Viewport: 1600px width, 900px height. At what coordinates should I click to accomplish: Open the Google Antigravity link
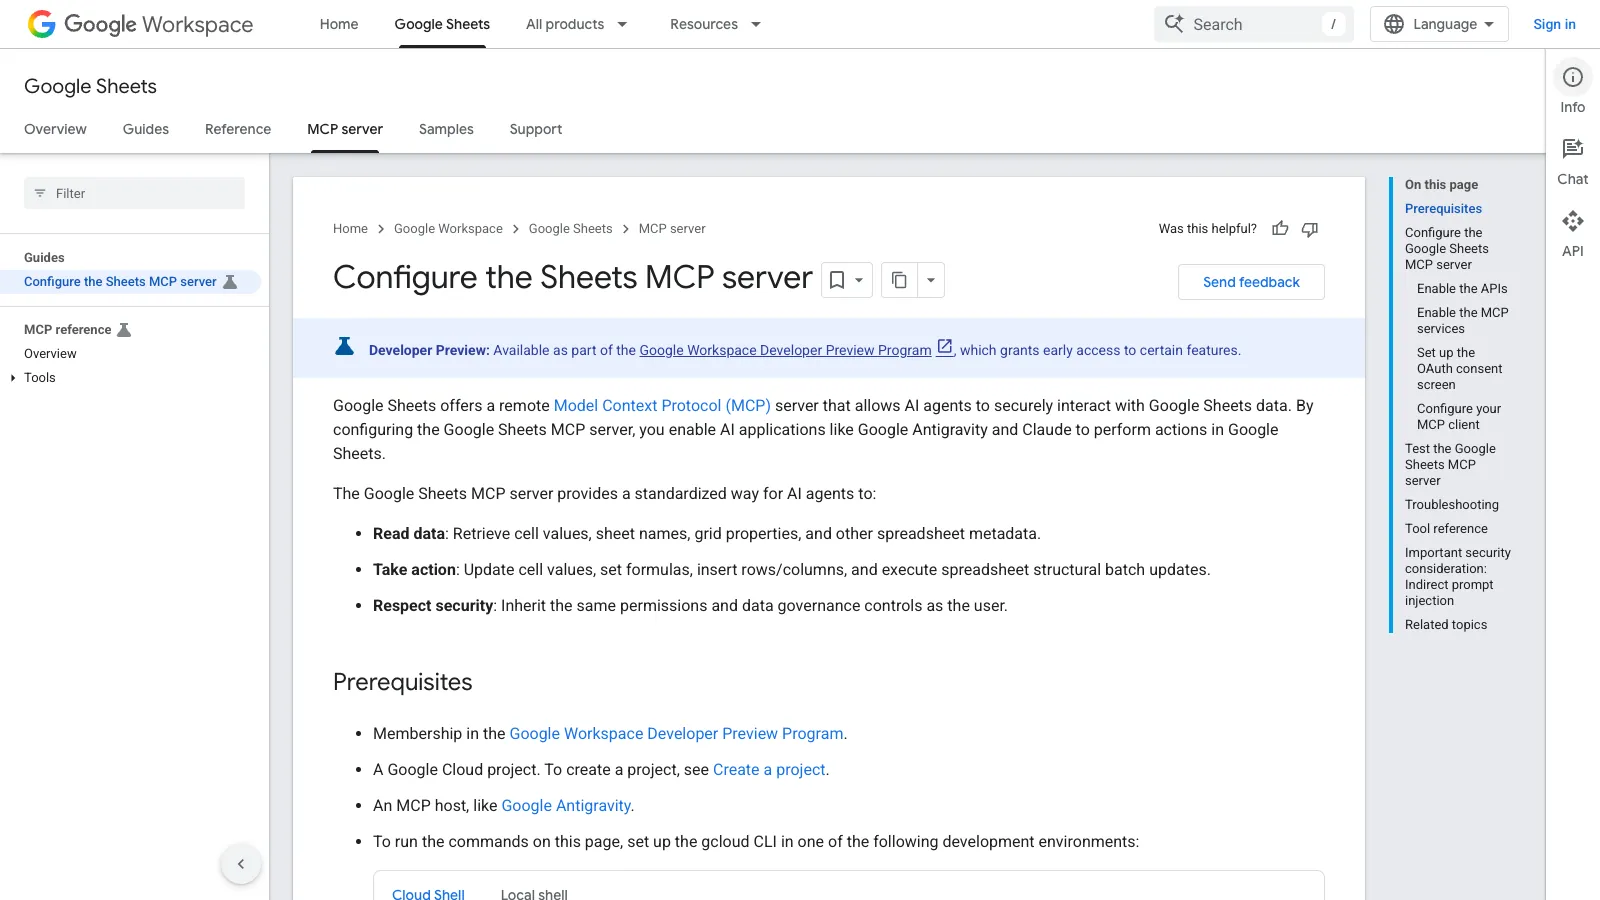pyautogui.click(x=566, y=805)
